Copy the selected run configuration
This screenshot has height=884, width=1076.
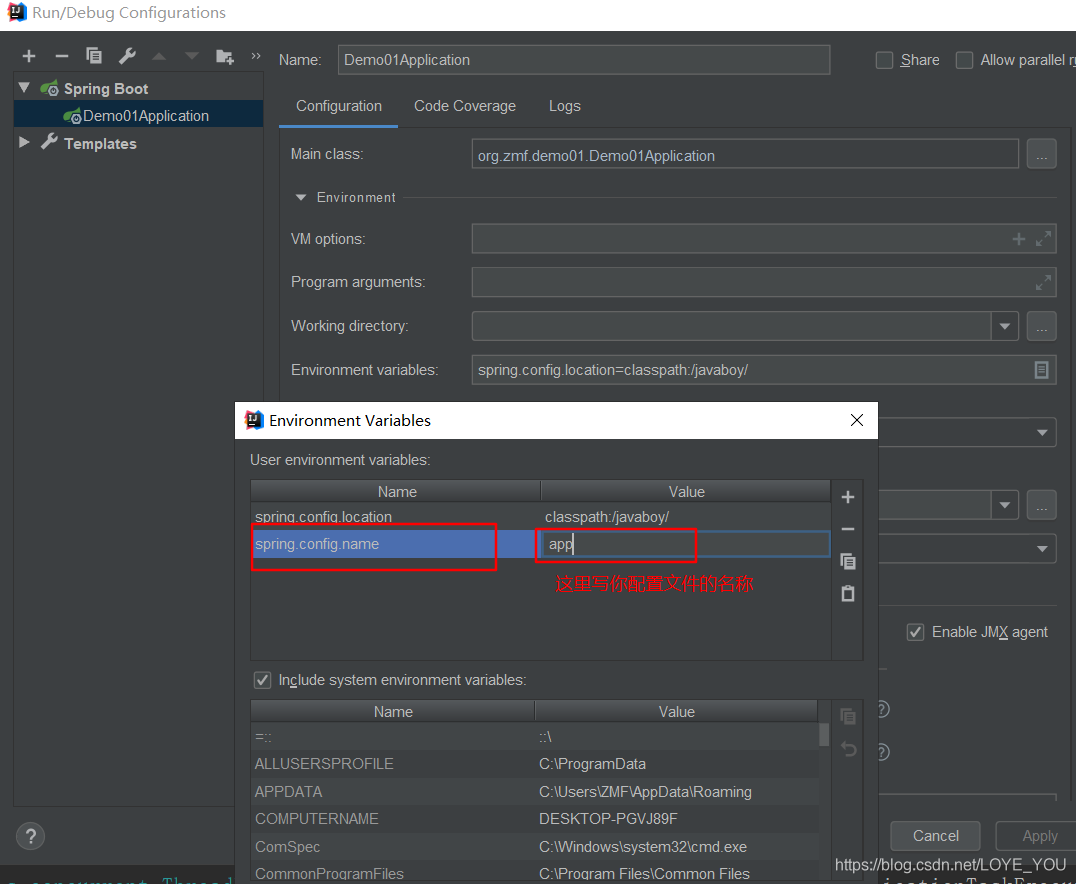(94, 56)
